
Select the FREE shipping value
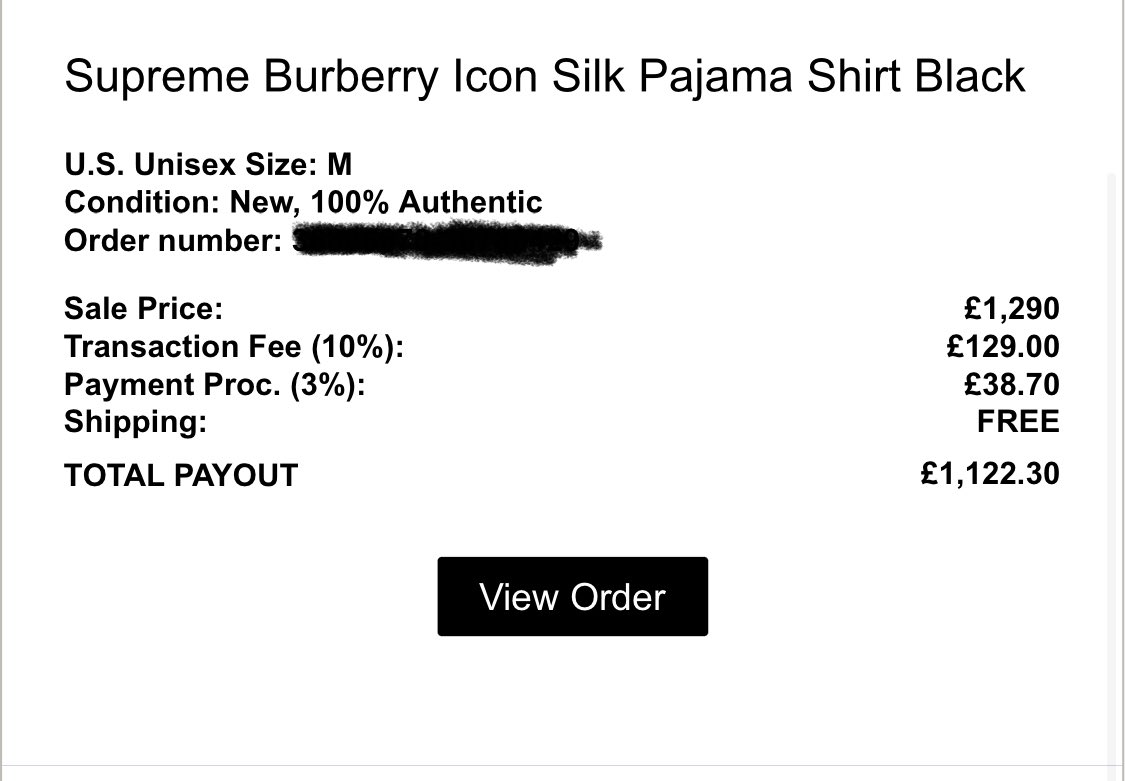(1018, 422)
